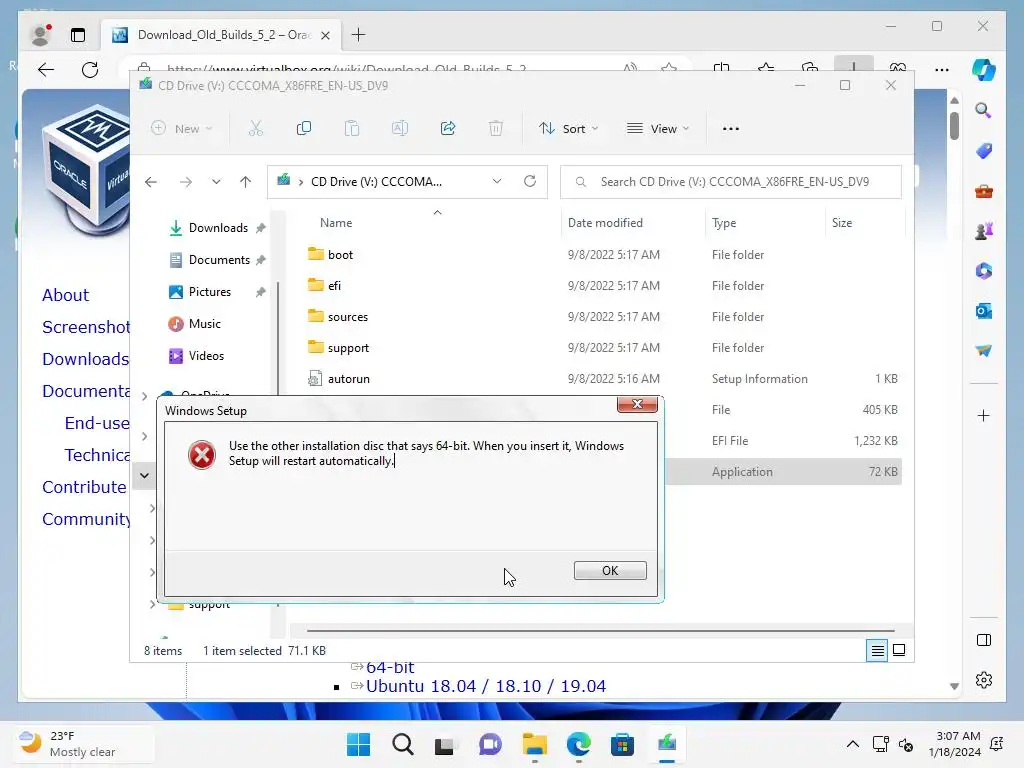Expand recent locations chevron in Explorer
This screenshot has height=768, width=1024.
(x=216, y=182)
